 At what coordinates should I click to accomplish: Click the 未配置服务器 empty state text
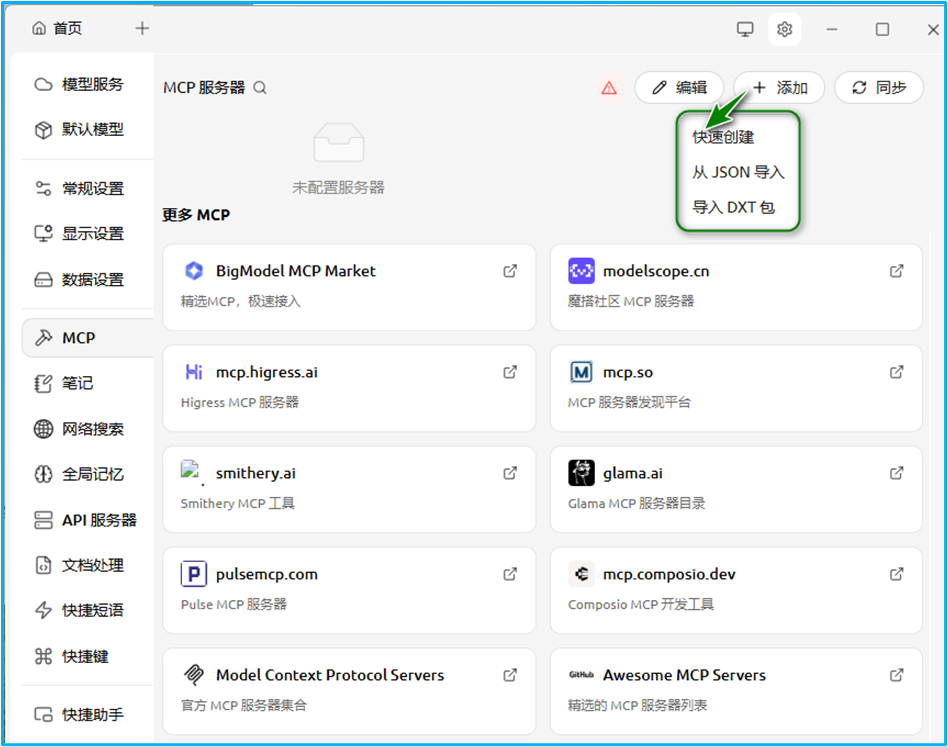pos(338,187)
